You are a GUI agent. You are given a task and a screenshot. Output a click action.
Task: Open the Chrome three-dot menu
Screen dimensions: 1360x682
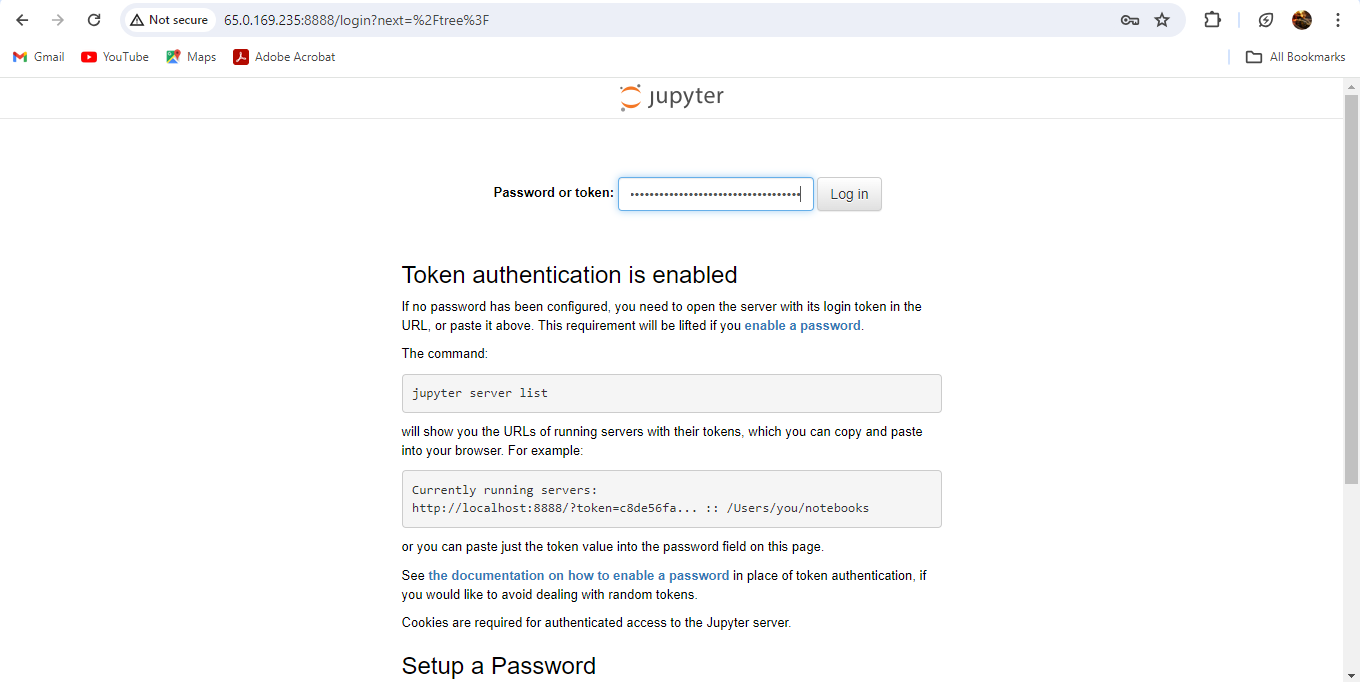tap(1338, 19)
